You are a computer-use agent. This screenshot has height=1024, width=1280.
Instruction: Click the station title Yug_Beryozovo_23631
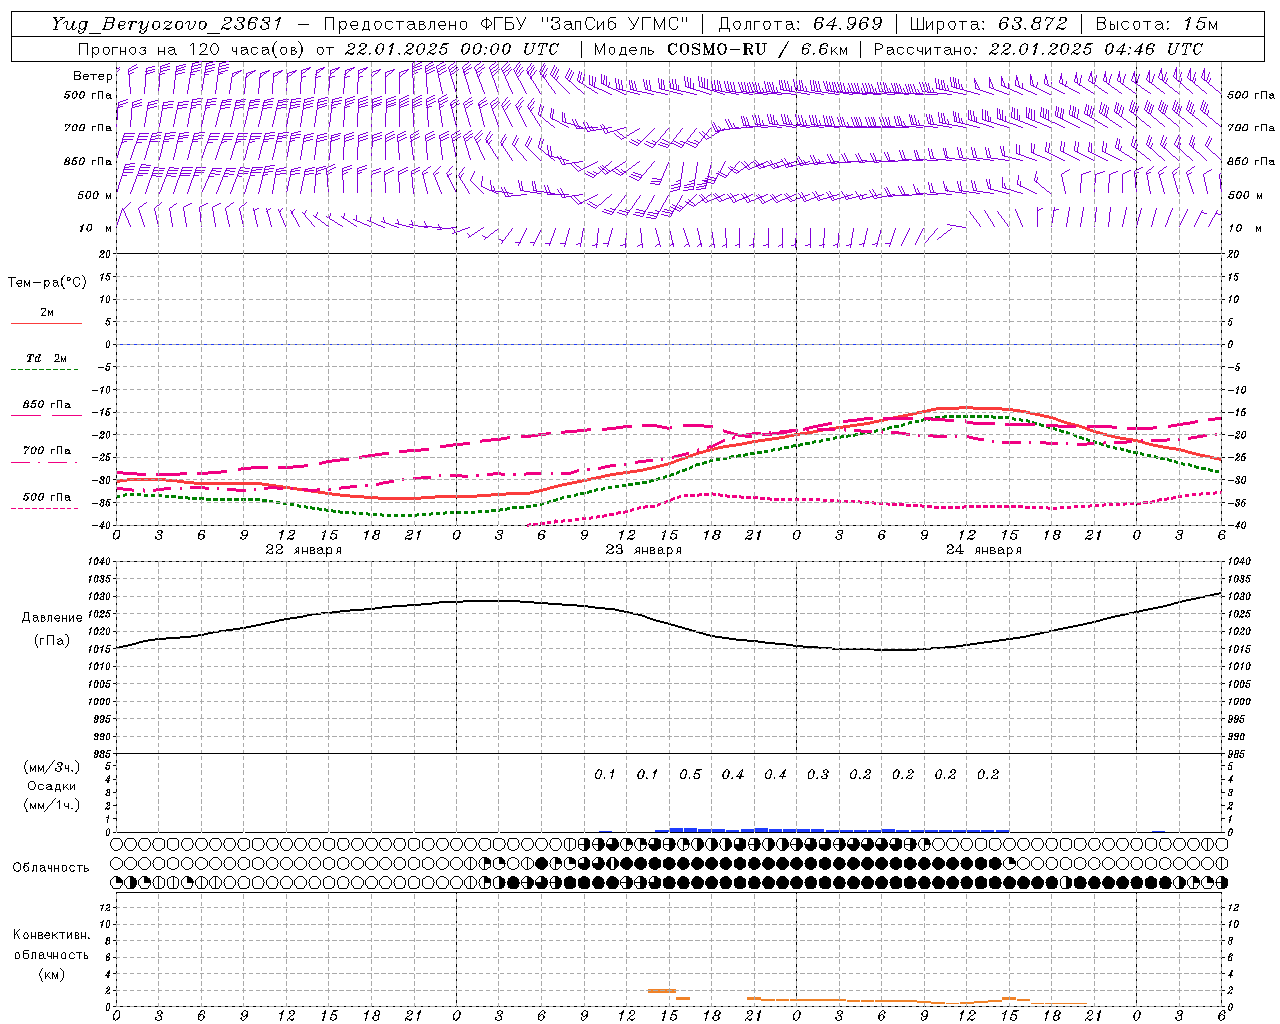[167, 24]
